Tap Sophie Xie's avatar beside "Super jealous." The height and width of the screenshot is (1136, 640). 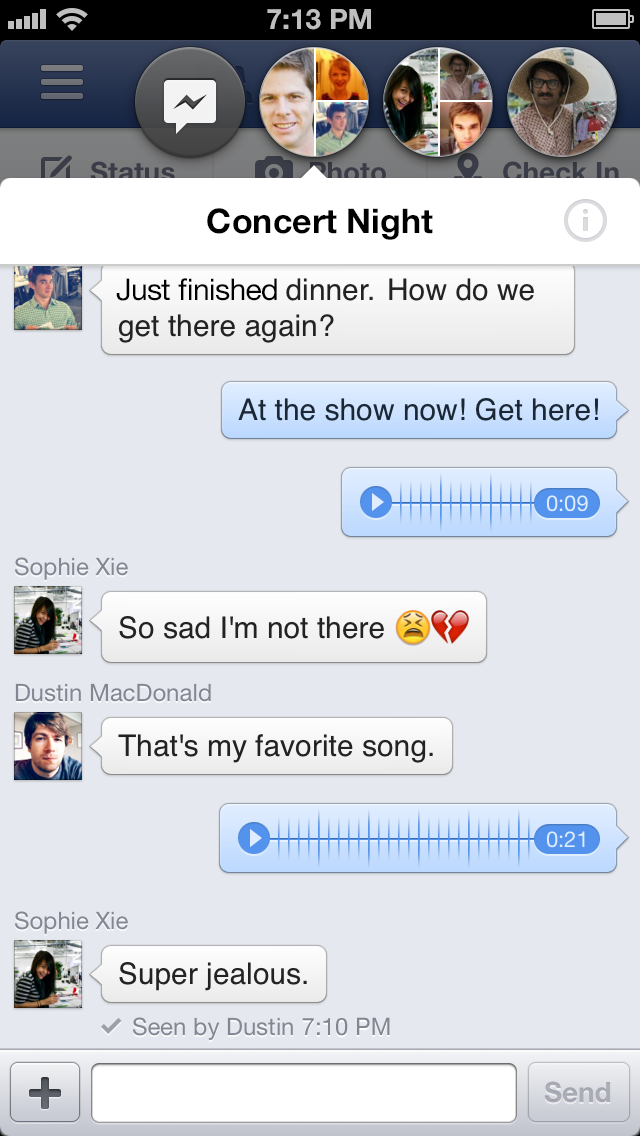[x=48, y=974]
